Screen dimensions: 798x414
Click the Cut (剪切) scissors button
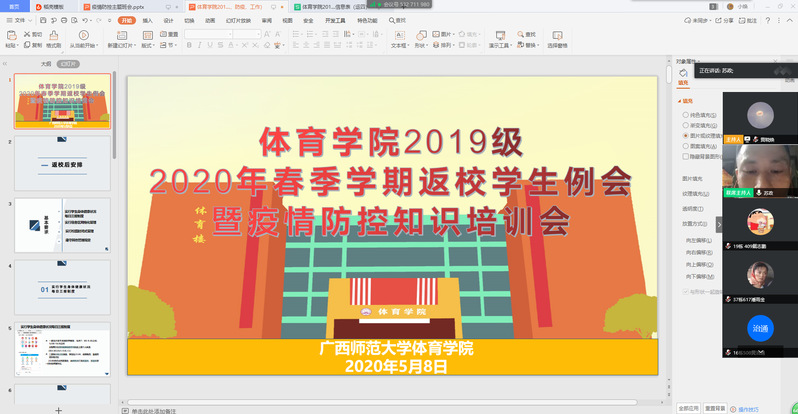[x=33, y=34]
